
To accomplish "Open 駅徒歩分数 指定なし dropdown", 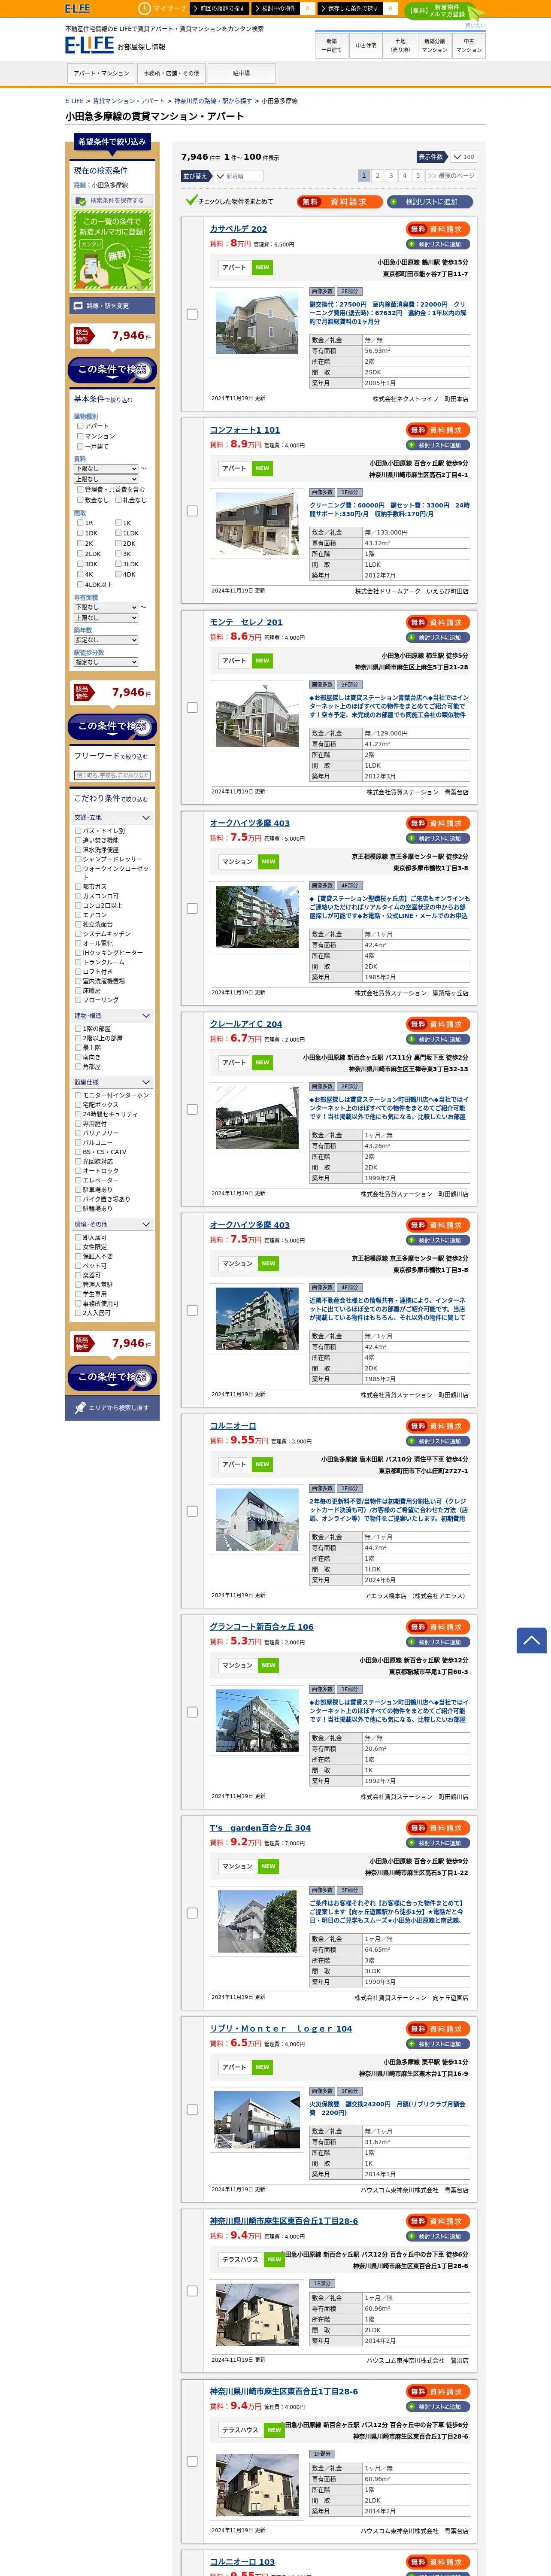I will click(105, 662).
